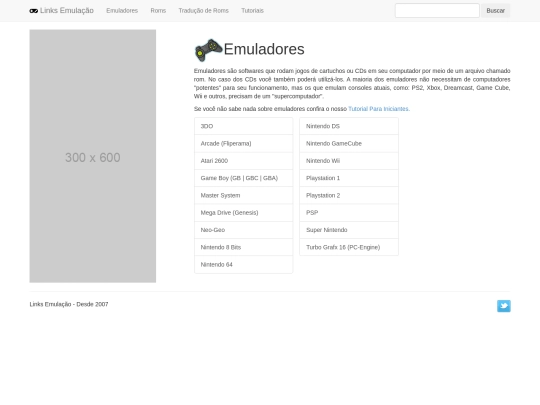Choose Nintendo 64 list item

tap(243, 264)
